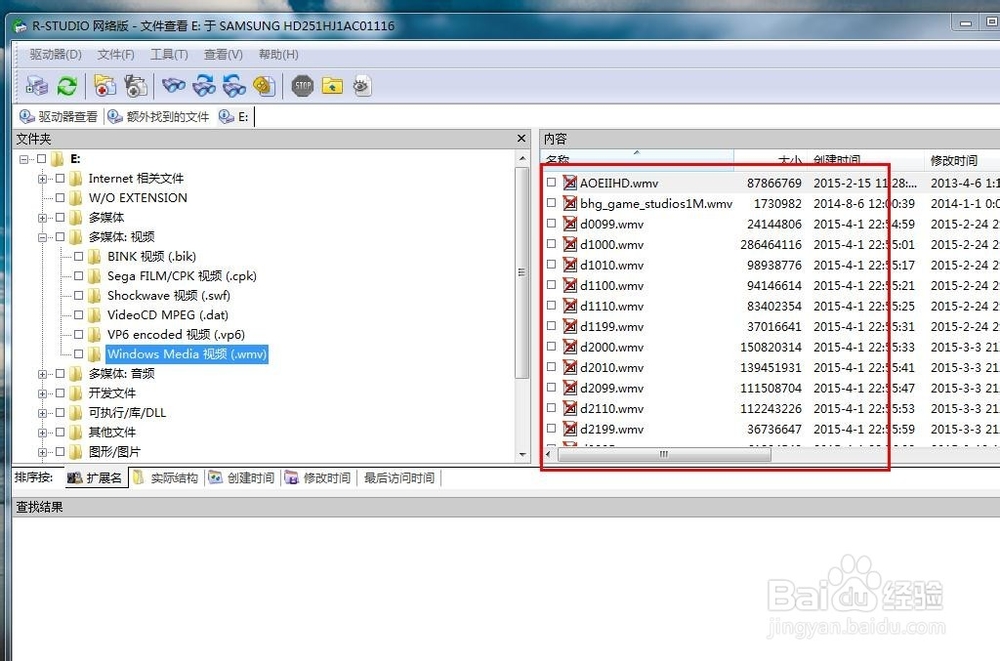
Task: Tick the Windows Media 视频 (.wmv) checkbox
Action: [78, 354]
